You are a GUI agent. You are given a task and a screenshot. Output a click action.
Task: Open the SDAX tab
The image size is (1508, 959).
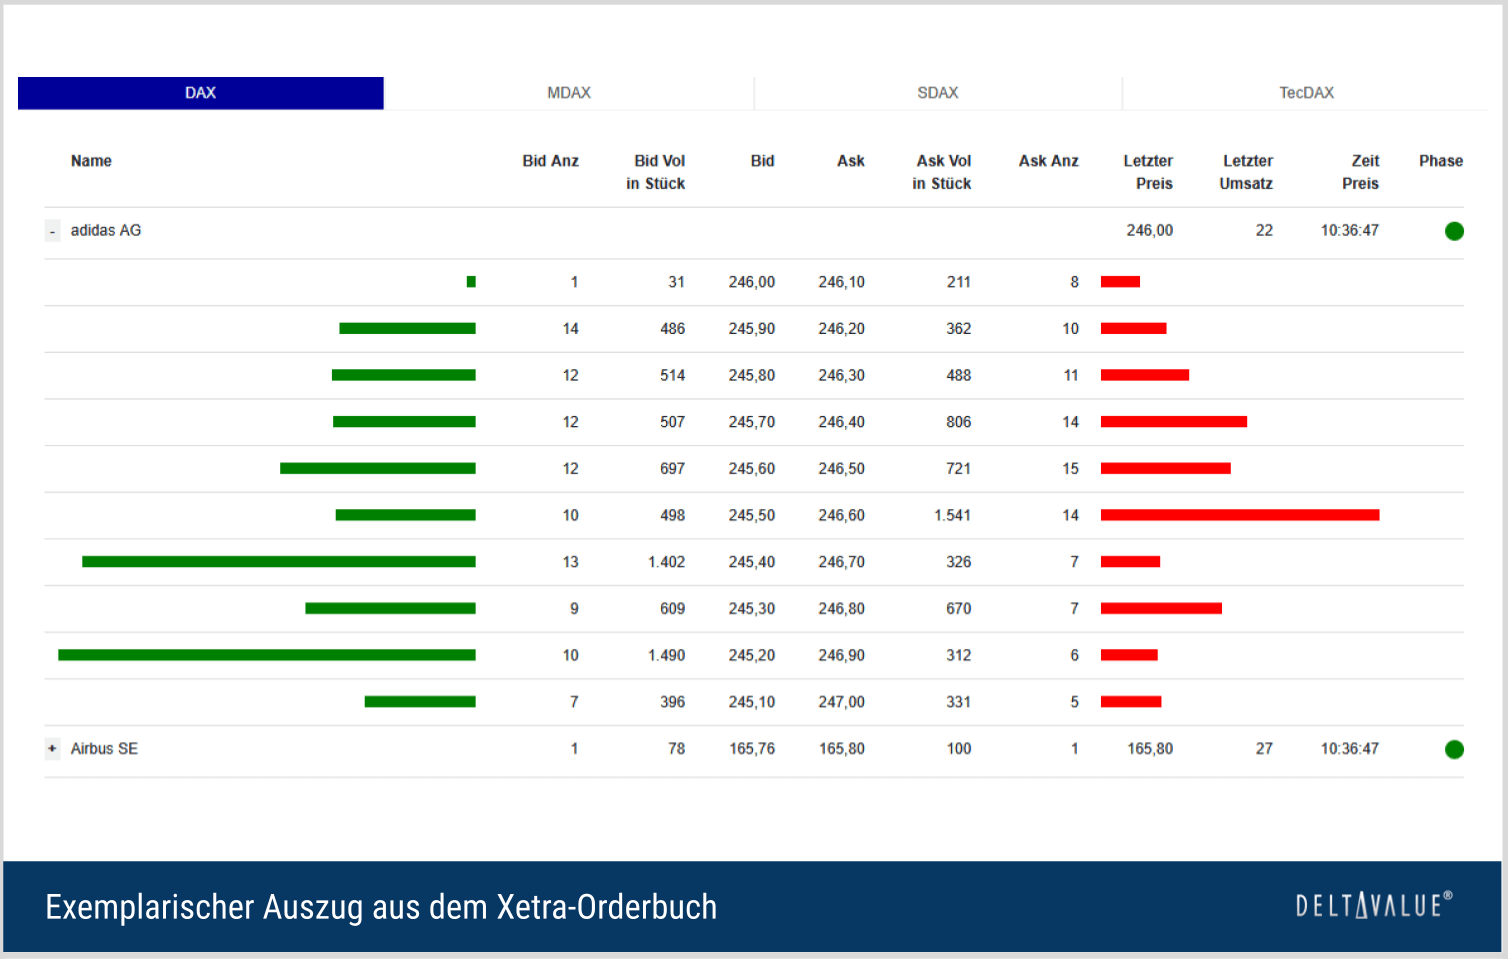937,93
